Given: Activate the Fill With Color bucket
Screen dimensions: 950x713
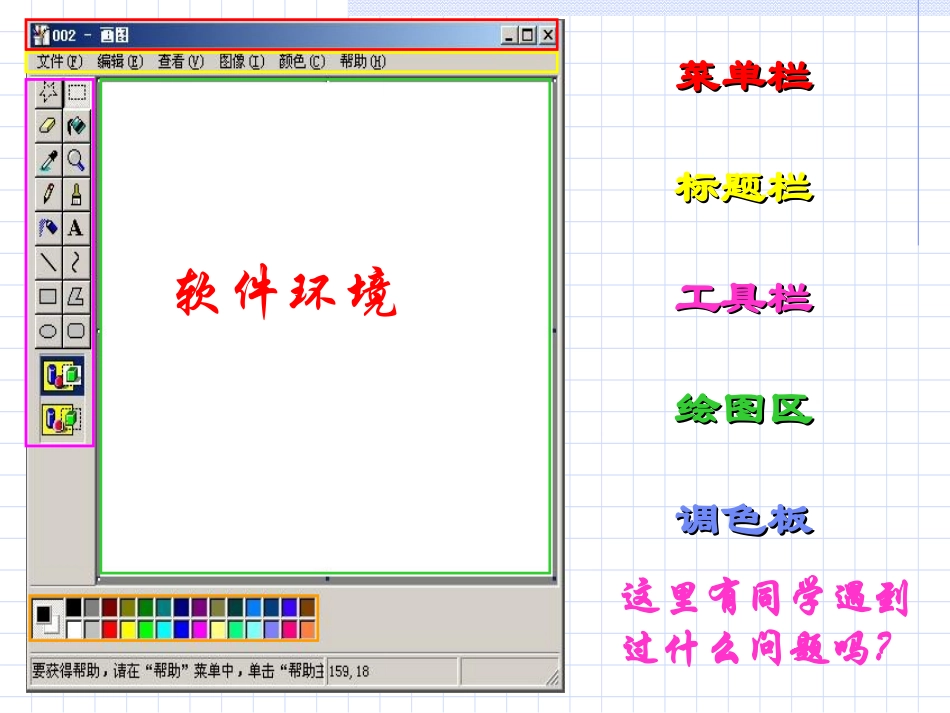Looking at the screenshot, I should click(76, 126).
